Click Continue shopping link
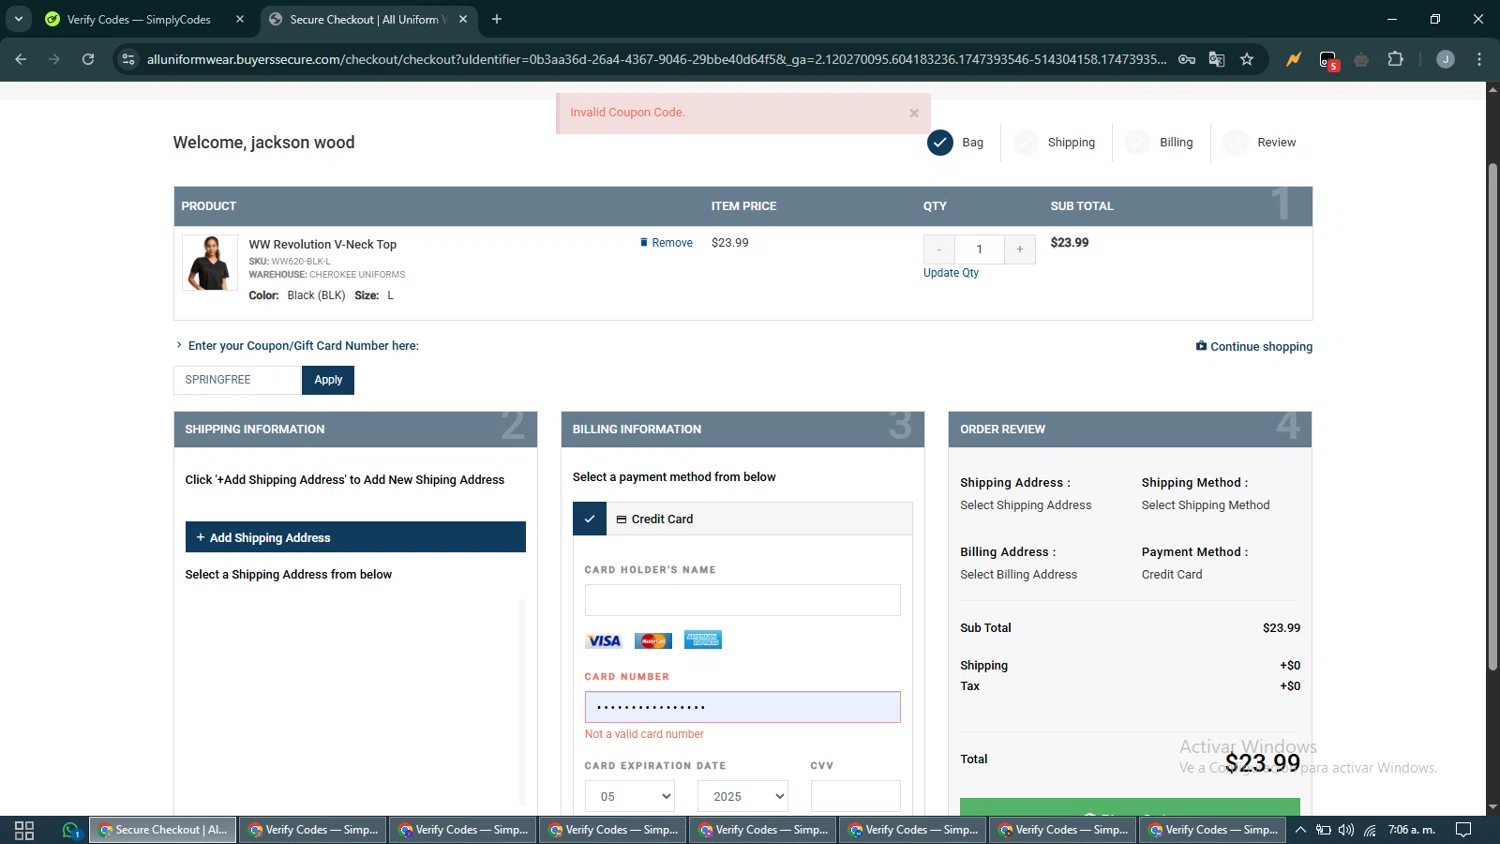The height and width of the screenshot is (844, 1500). coord(1254,347)
